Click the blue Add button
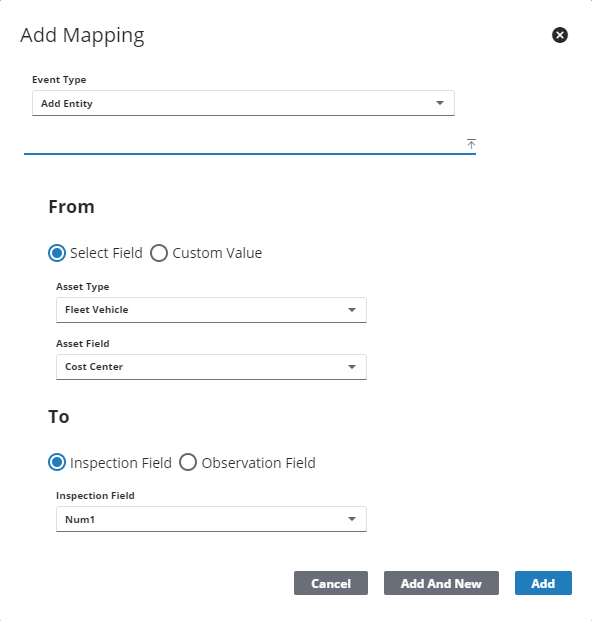The width and height of the screenshot is (592, 621). coord(543,583)
